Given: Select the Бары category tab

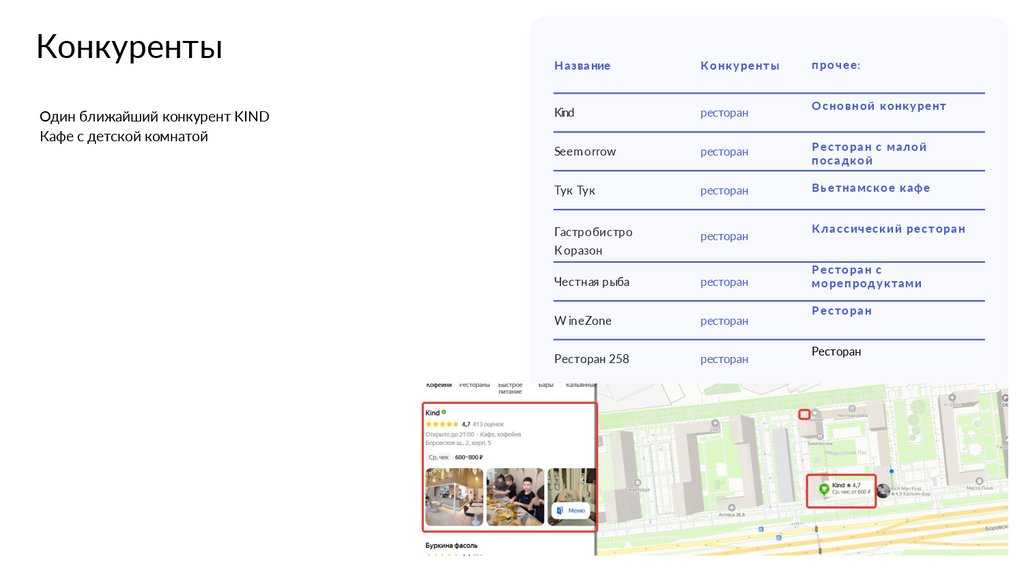Looking at the screenshot, I should pyautogui.click(x=546, y=385).
